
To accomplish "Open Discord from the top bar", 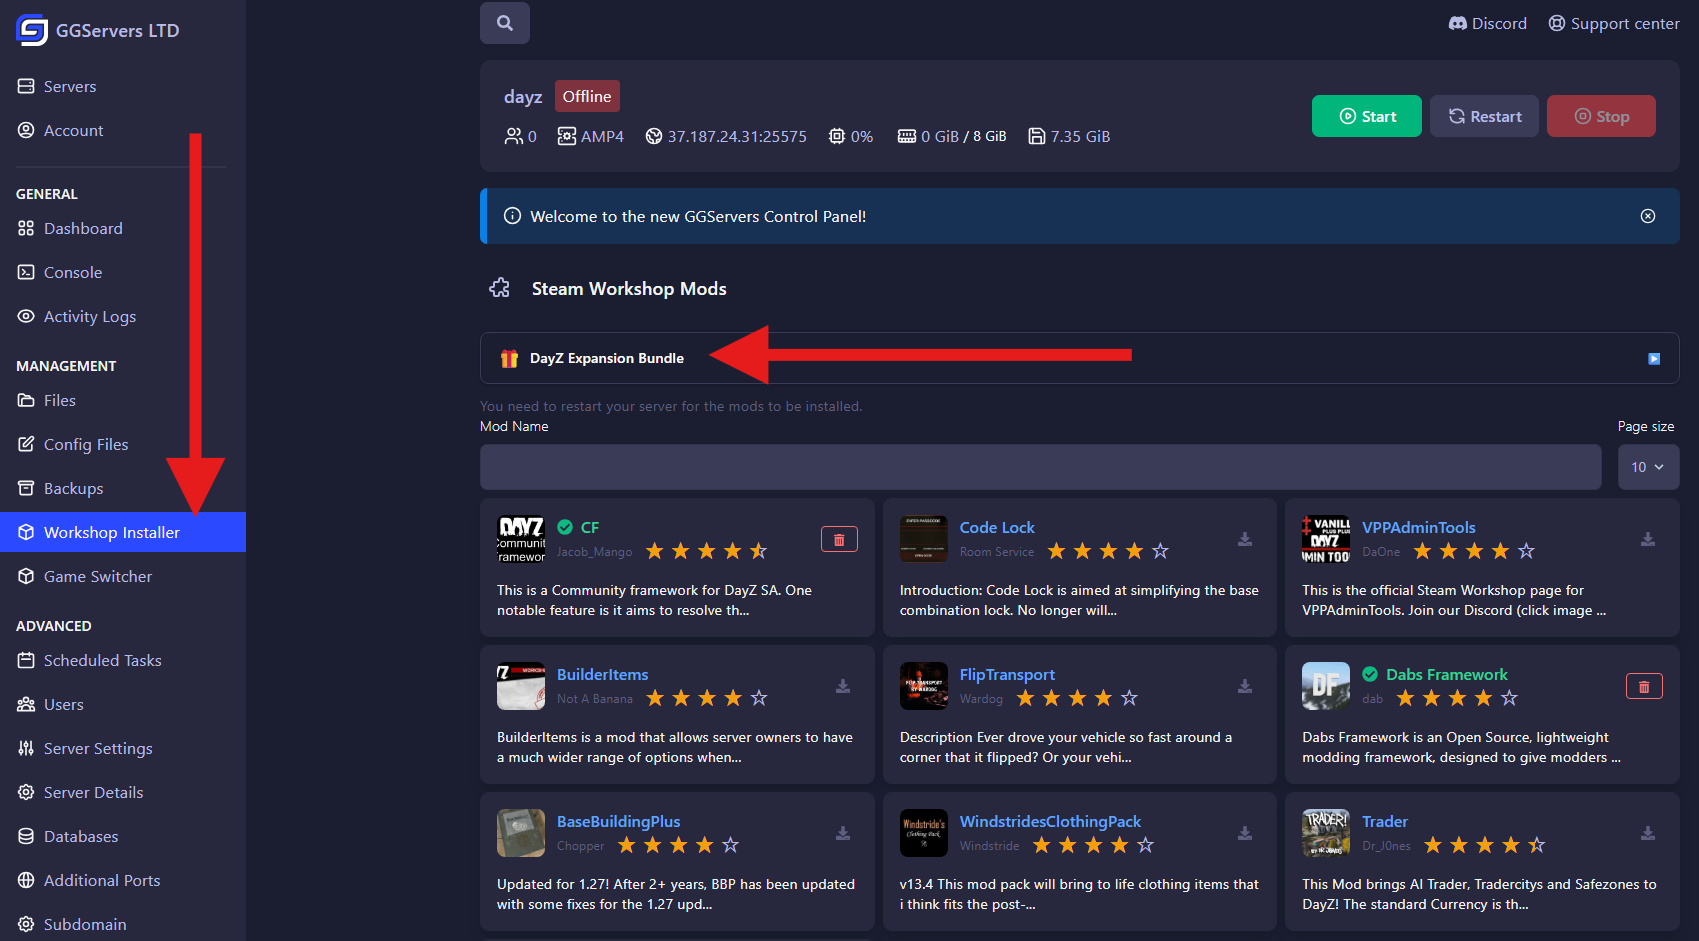I will click(x=1487, y=22).
